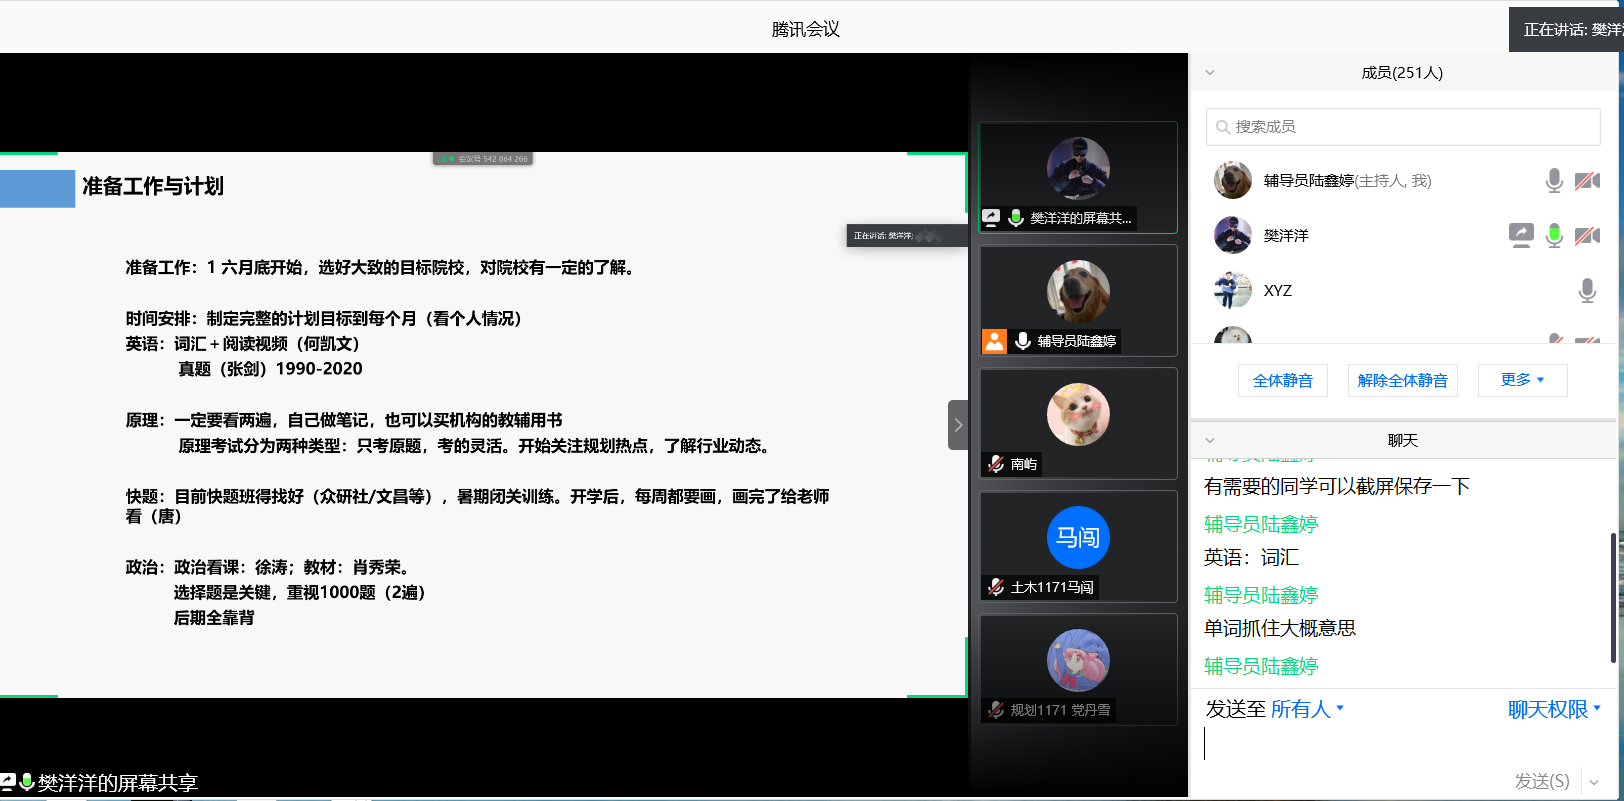Click 樊洋洋's screen sharing icon in the member list
This screenshot has width=1624, height=801.
click(x=1521, y=235)
